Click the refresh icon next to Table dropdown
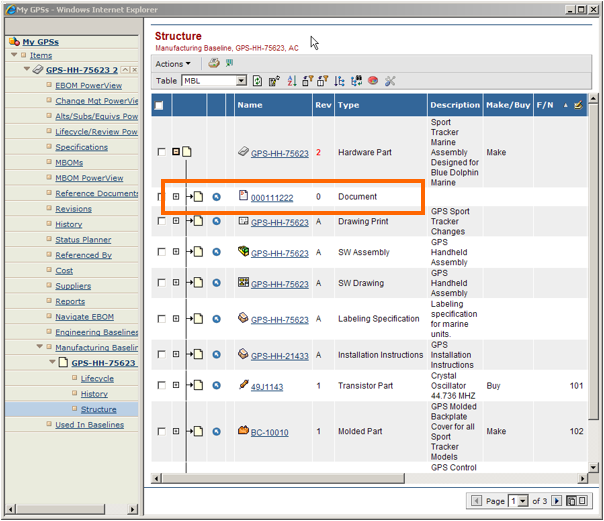The height and width of the screenshot is (521, 604). (x=257, y=81)
